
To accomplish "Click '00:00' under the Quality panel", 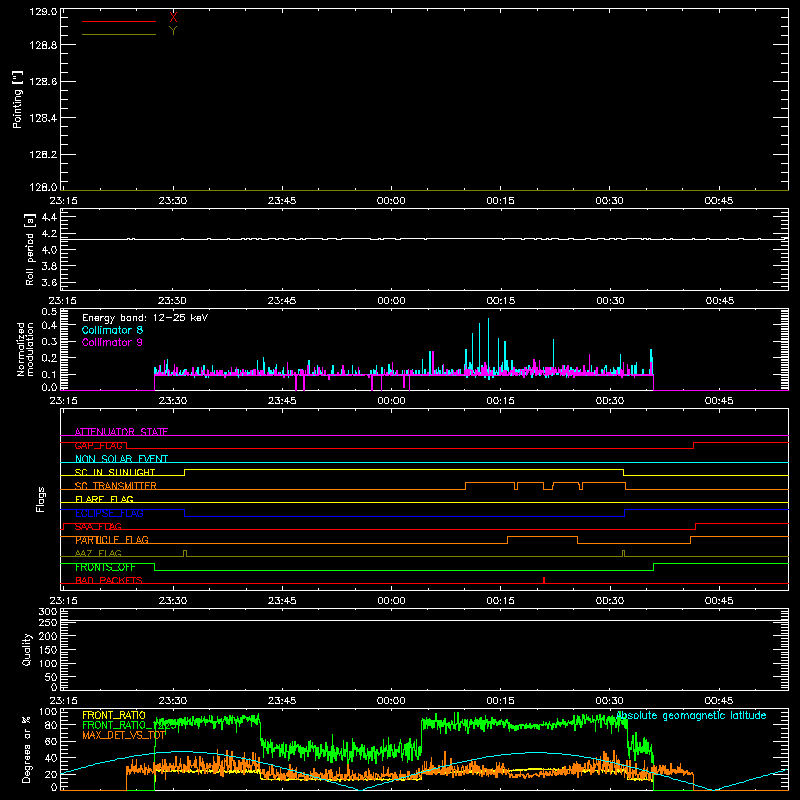I will [391, 701].
